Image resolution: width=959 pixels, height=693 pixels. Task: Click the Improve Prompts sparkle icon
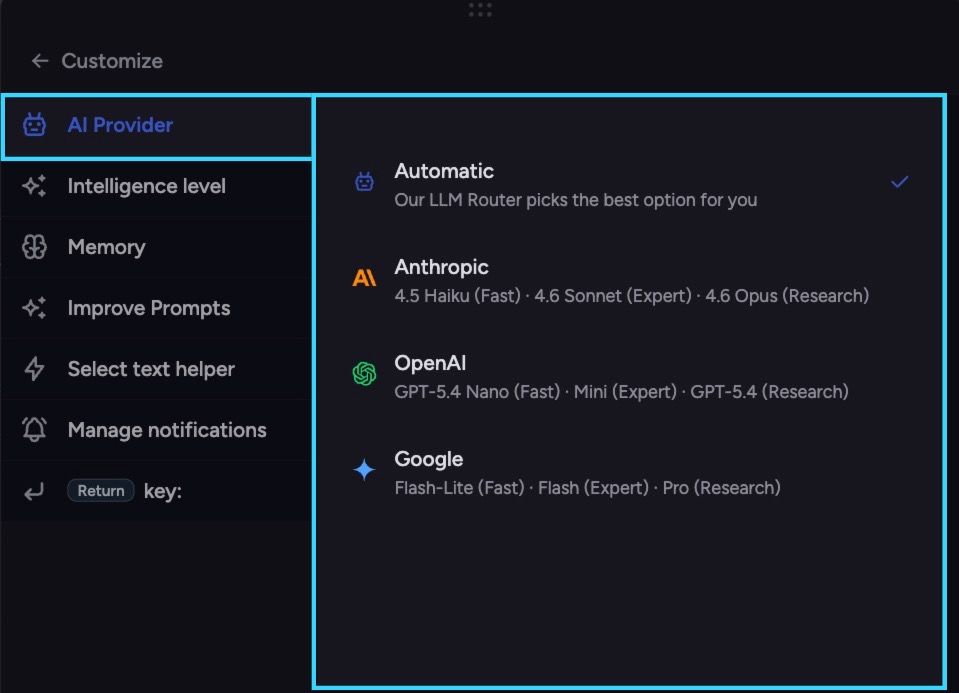pos(34,308)
